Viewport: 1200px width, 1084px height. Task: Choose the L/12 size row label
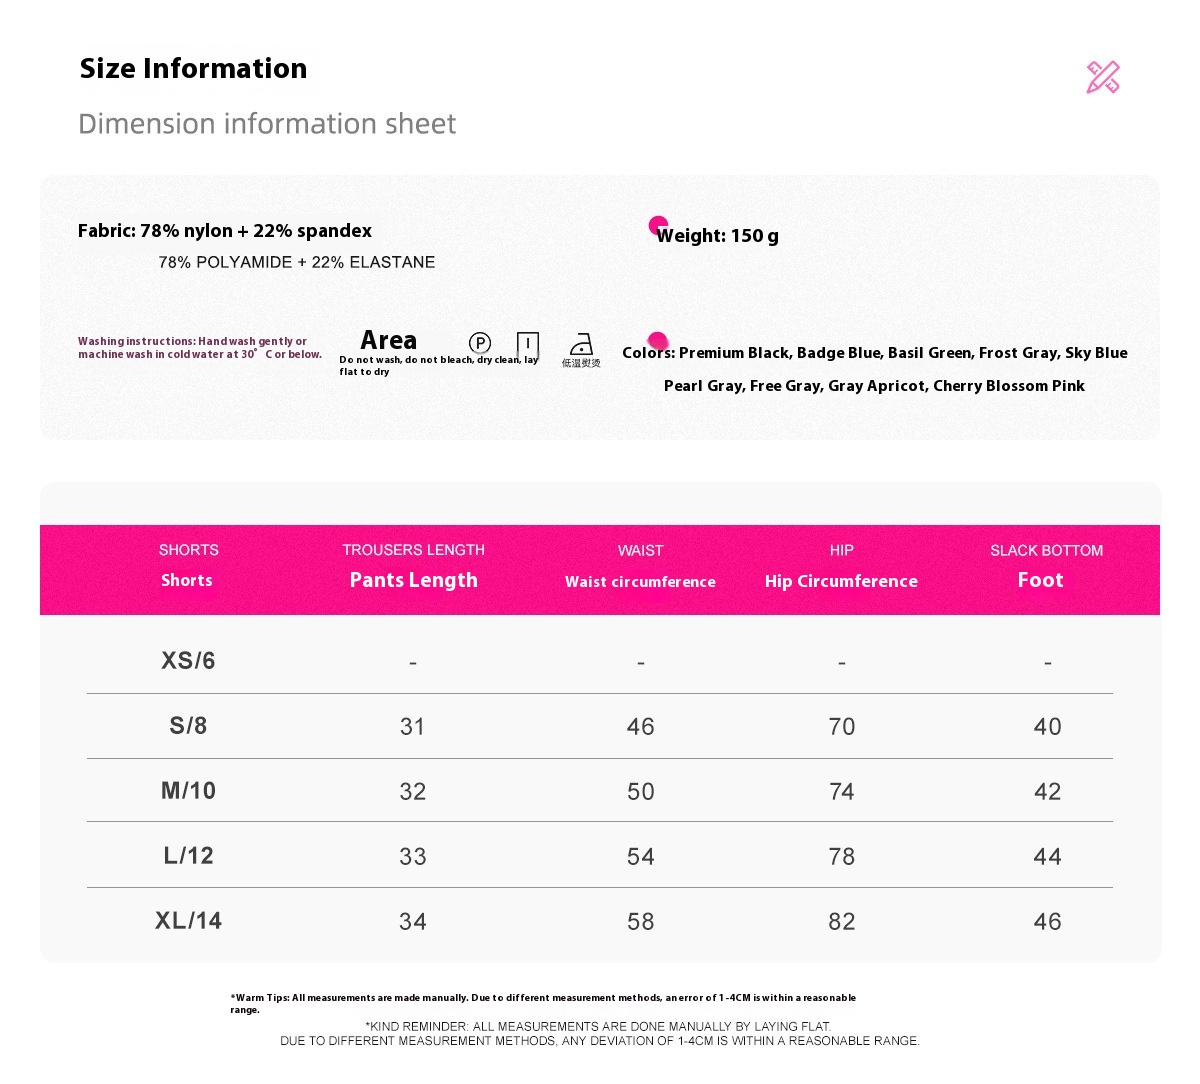click(x=188, y=855)
